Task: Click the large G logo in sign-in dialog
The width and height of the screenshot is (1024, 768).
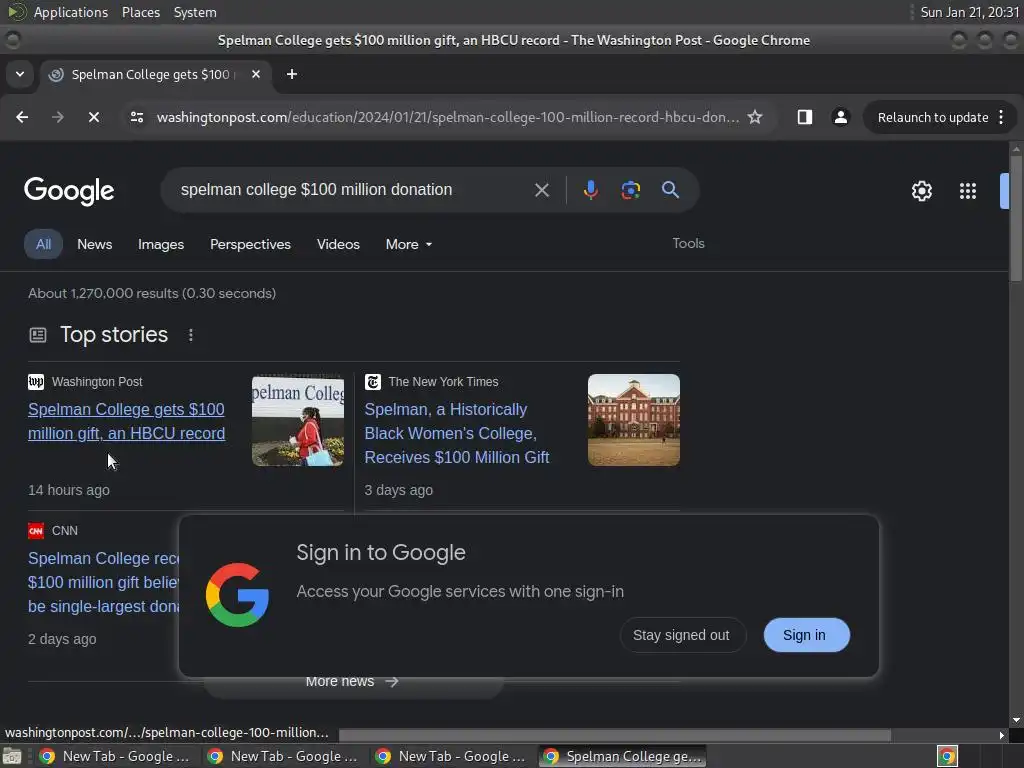Action: [237, 595]
